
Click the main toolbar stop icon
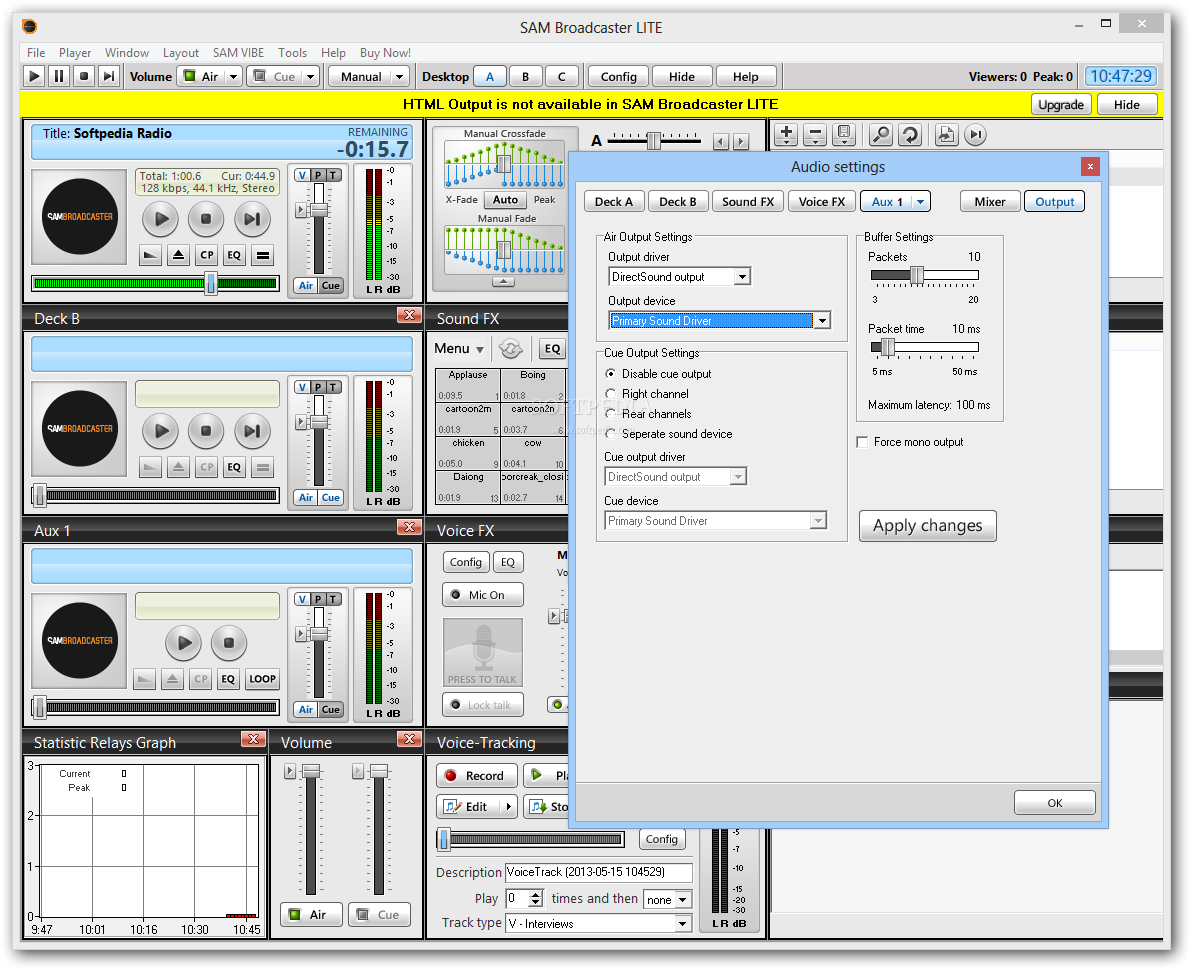click(x=84, y=76)
